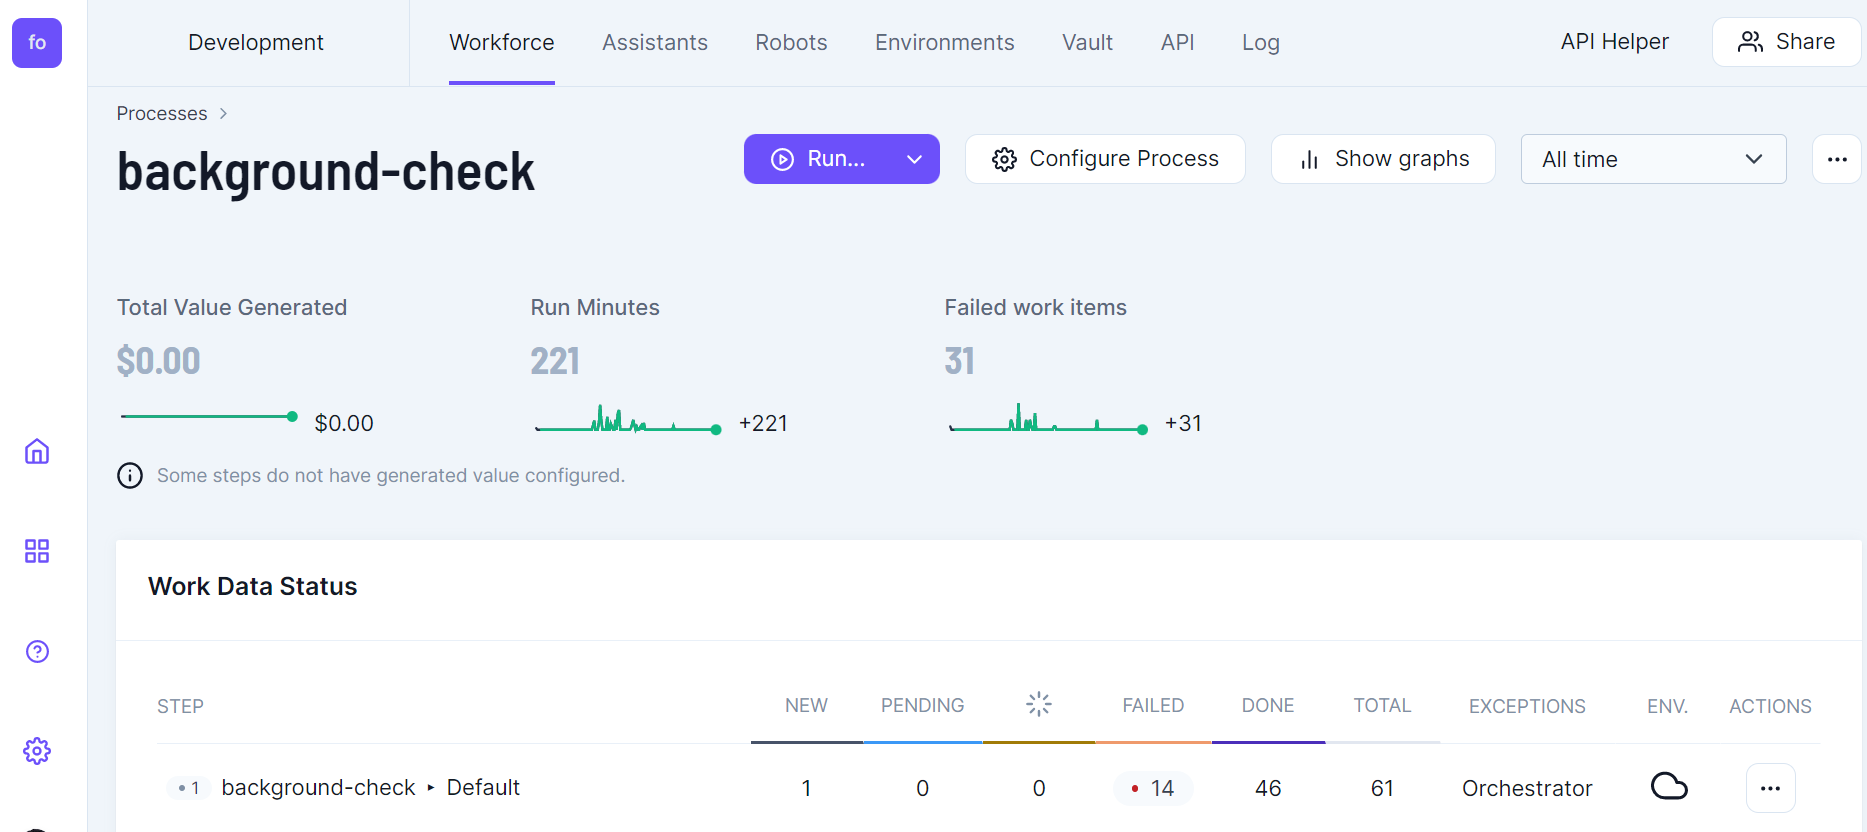Open the Vault tab
1867x832 pixels.
[x=1087, y=43]
